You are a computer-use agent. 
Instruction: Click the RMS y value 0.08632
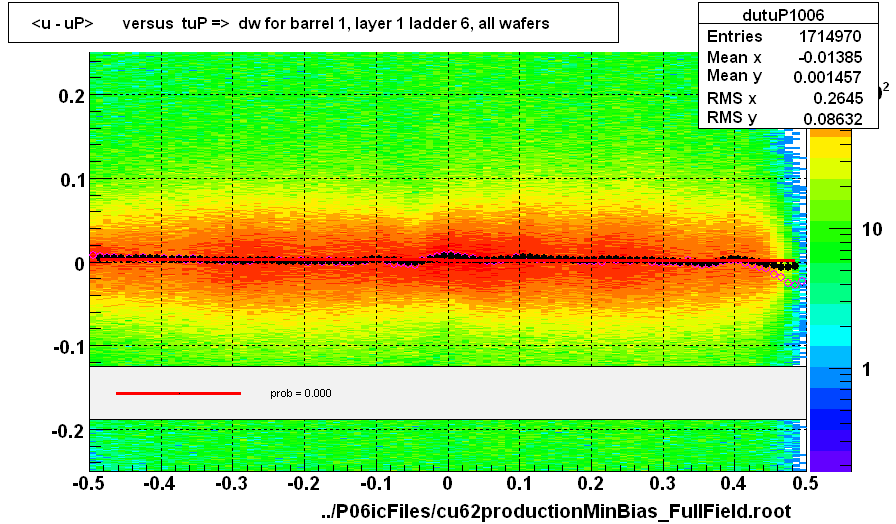832,118
